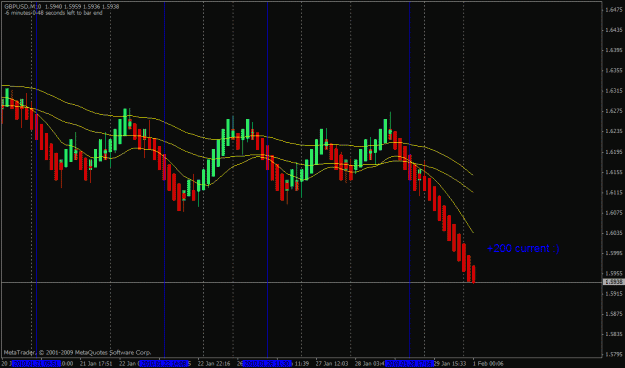Image resolution: width=625 pixels, height=368 pixels.
Task: Click the 1.6275 price scale label
Action: [x=614, y=111]
